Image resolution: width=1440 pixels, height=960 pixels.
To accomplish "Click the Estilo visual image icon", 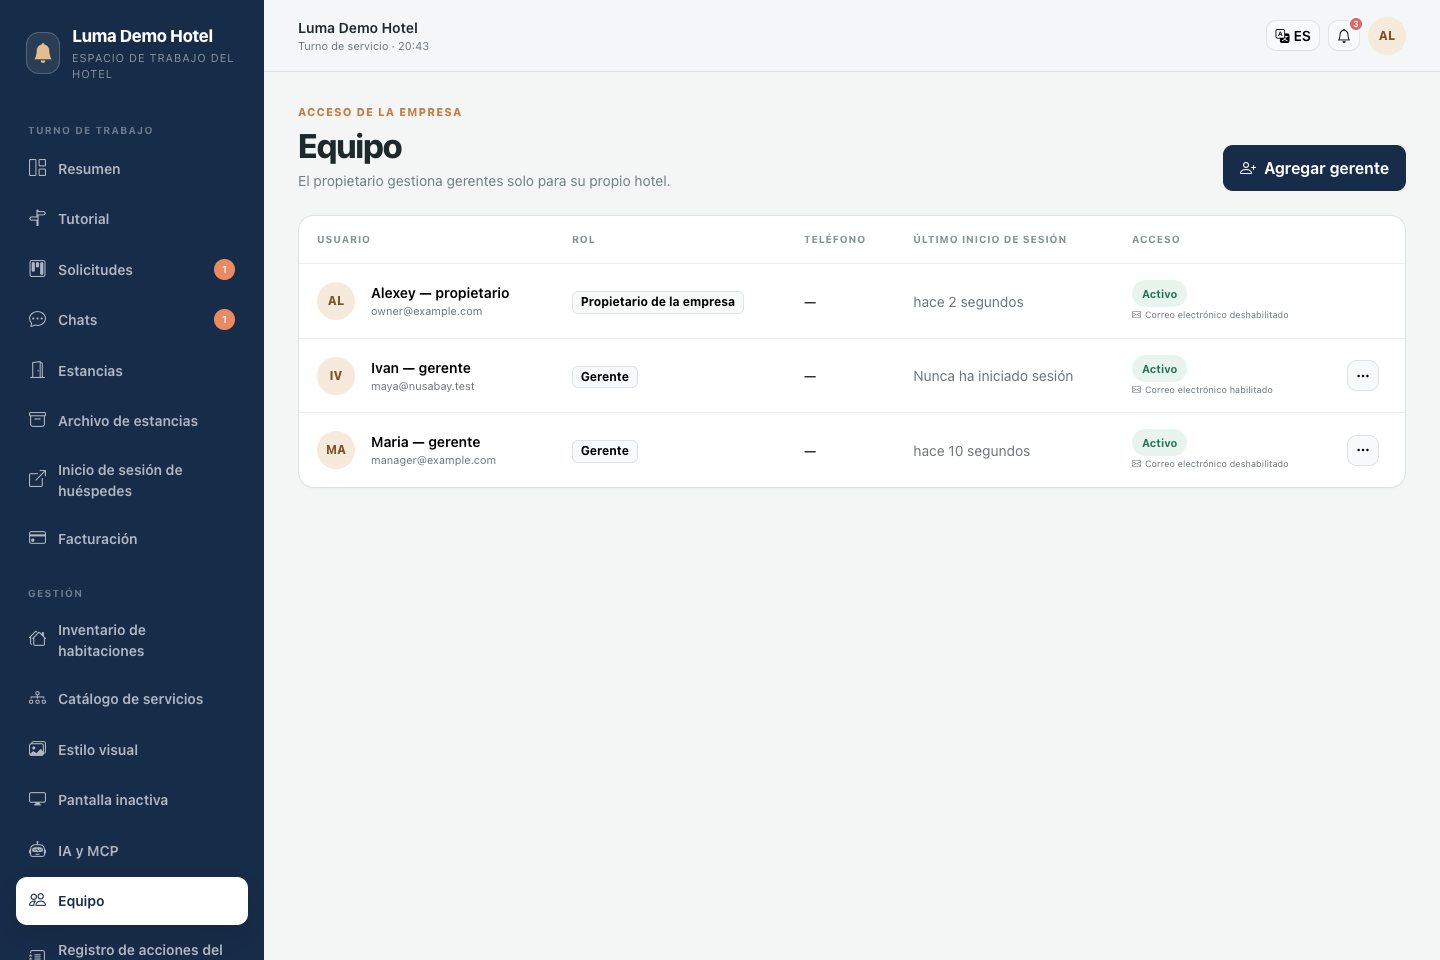I will click(x=37, y=749).
